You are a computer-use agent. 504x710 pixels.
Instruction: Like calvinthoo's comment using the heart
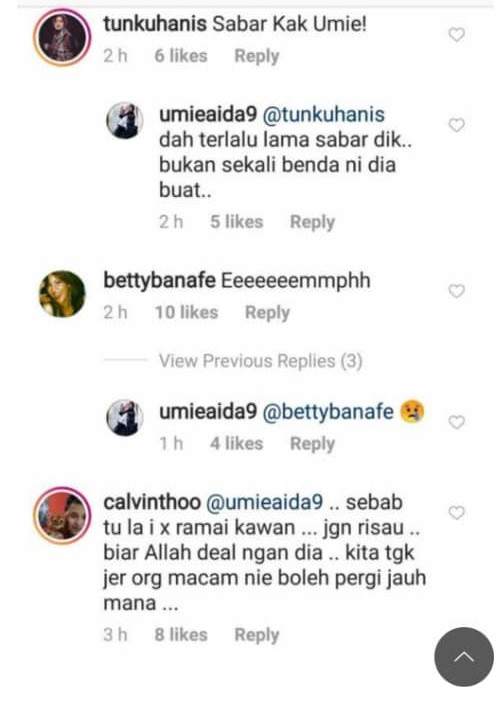pos(456,513)
